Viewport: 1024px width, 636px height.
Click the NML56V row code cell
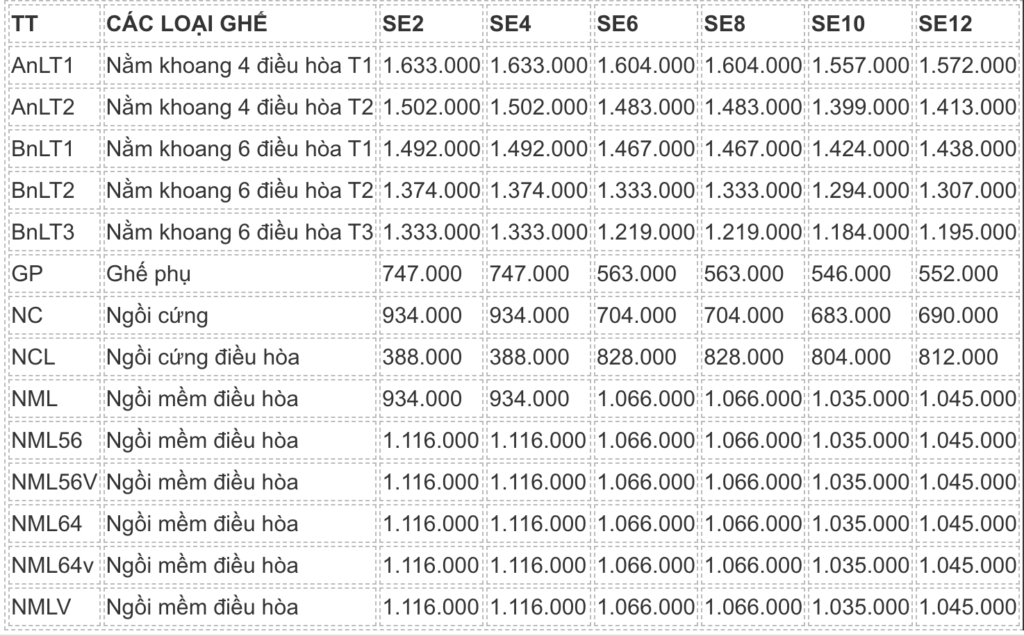tap(54, 481)
